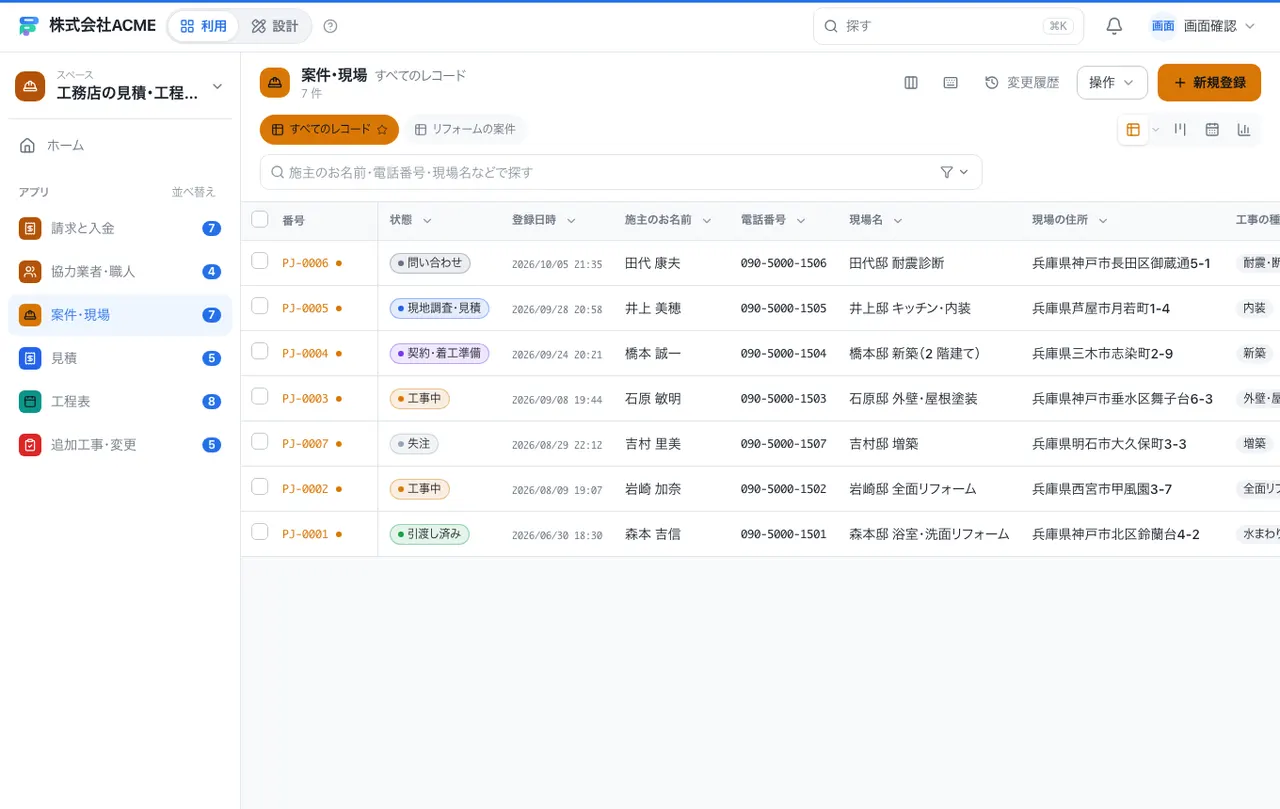
Task: Open record link PJ-0006
Action: coord(305,263)
